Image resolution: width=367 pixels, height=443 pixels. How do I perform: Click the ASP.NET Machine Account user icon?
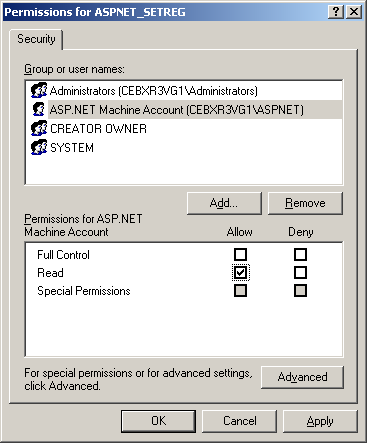click(39, 109)
